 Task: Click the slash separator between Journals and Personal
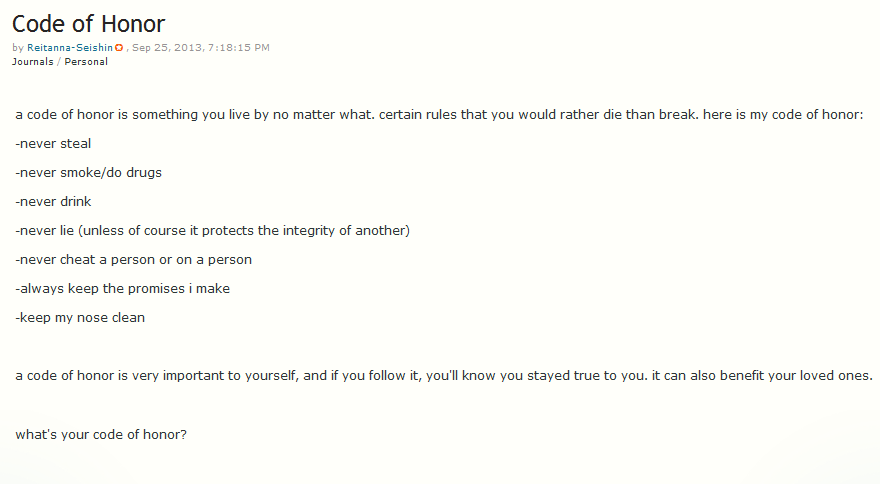(59, 62)
